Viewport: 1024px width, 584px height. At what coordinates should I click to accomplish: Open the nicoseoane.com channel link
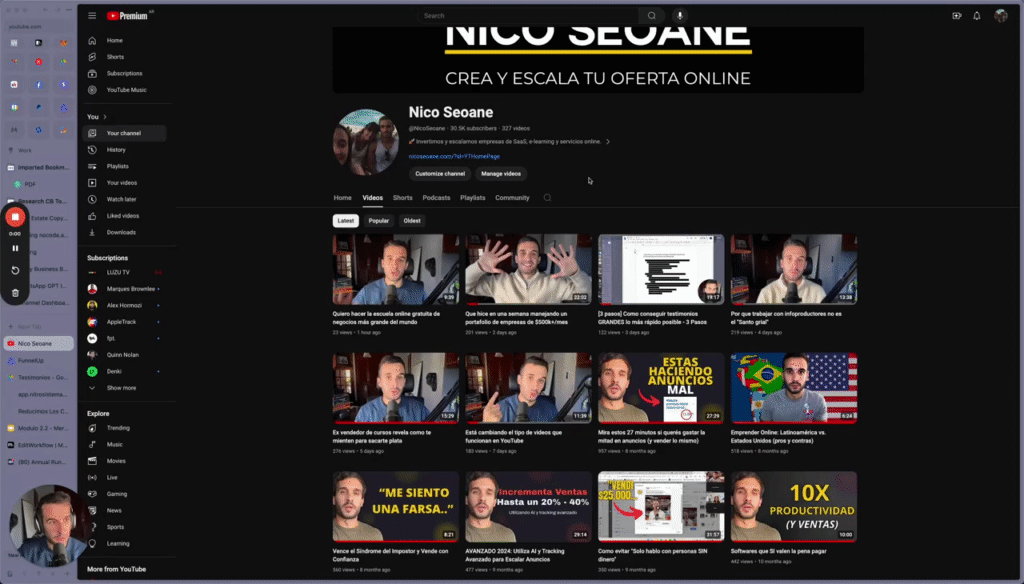coord(454,156)
